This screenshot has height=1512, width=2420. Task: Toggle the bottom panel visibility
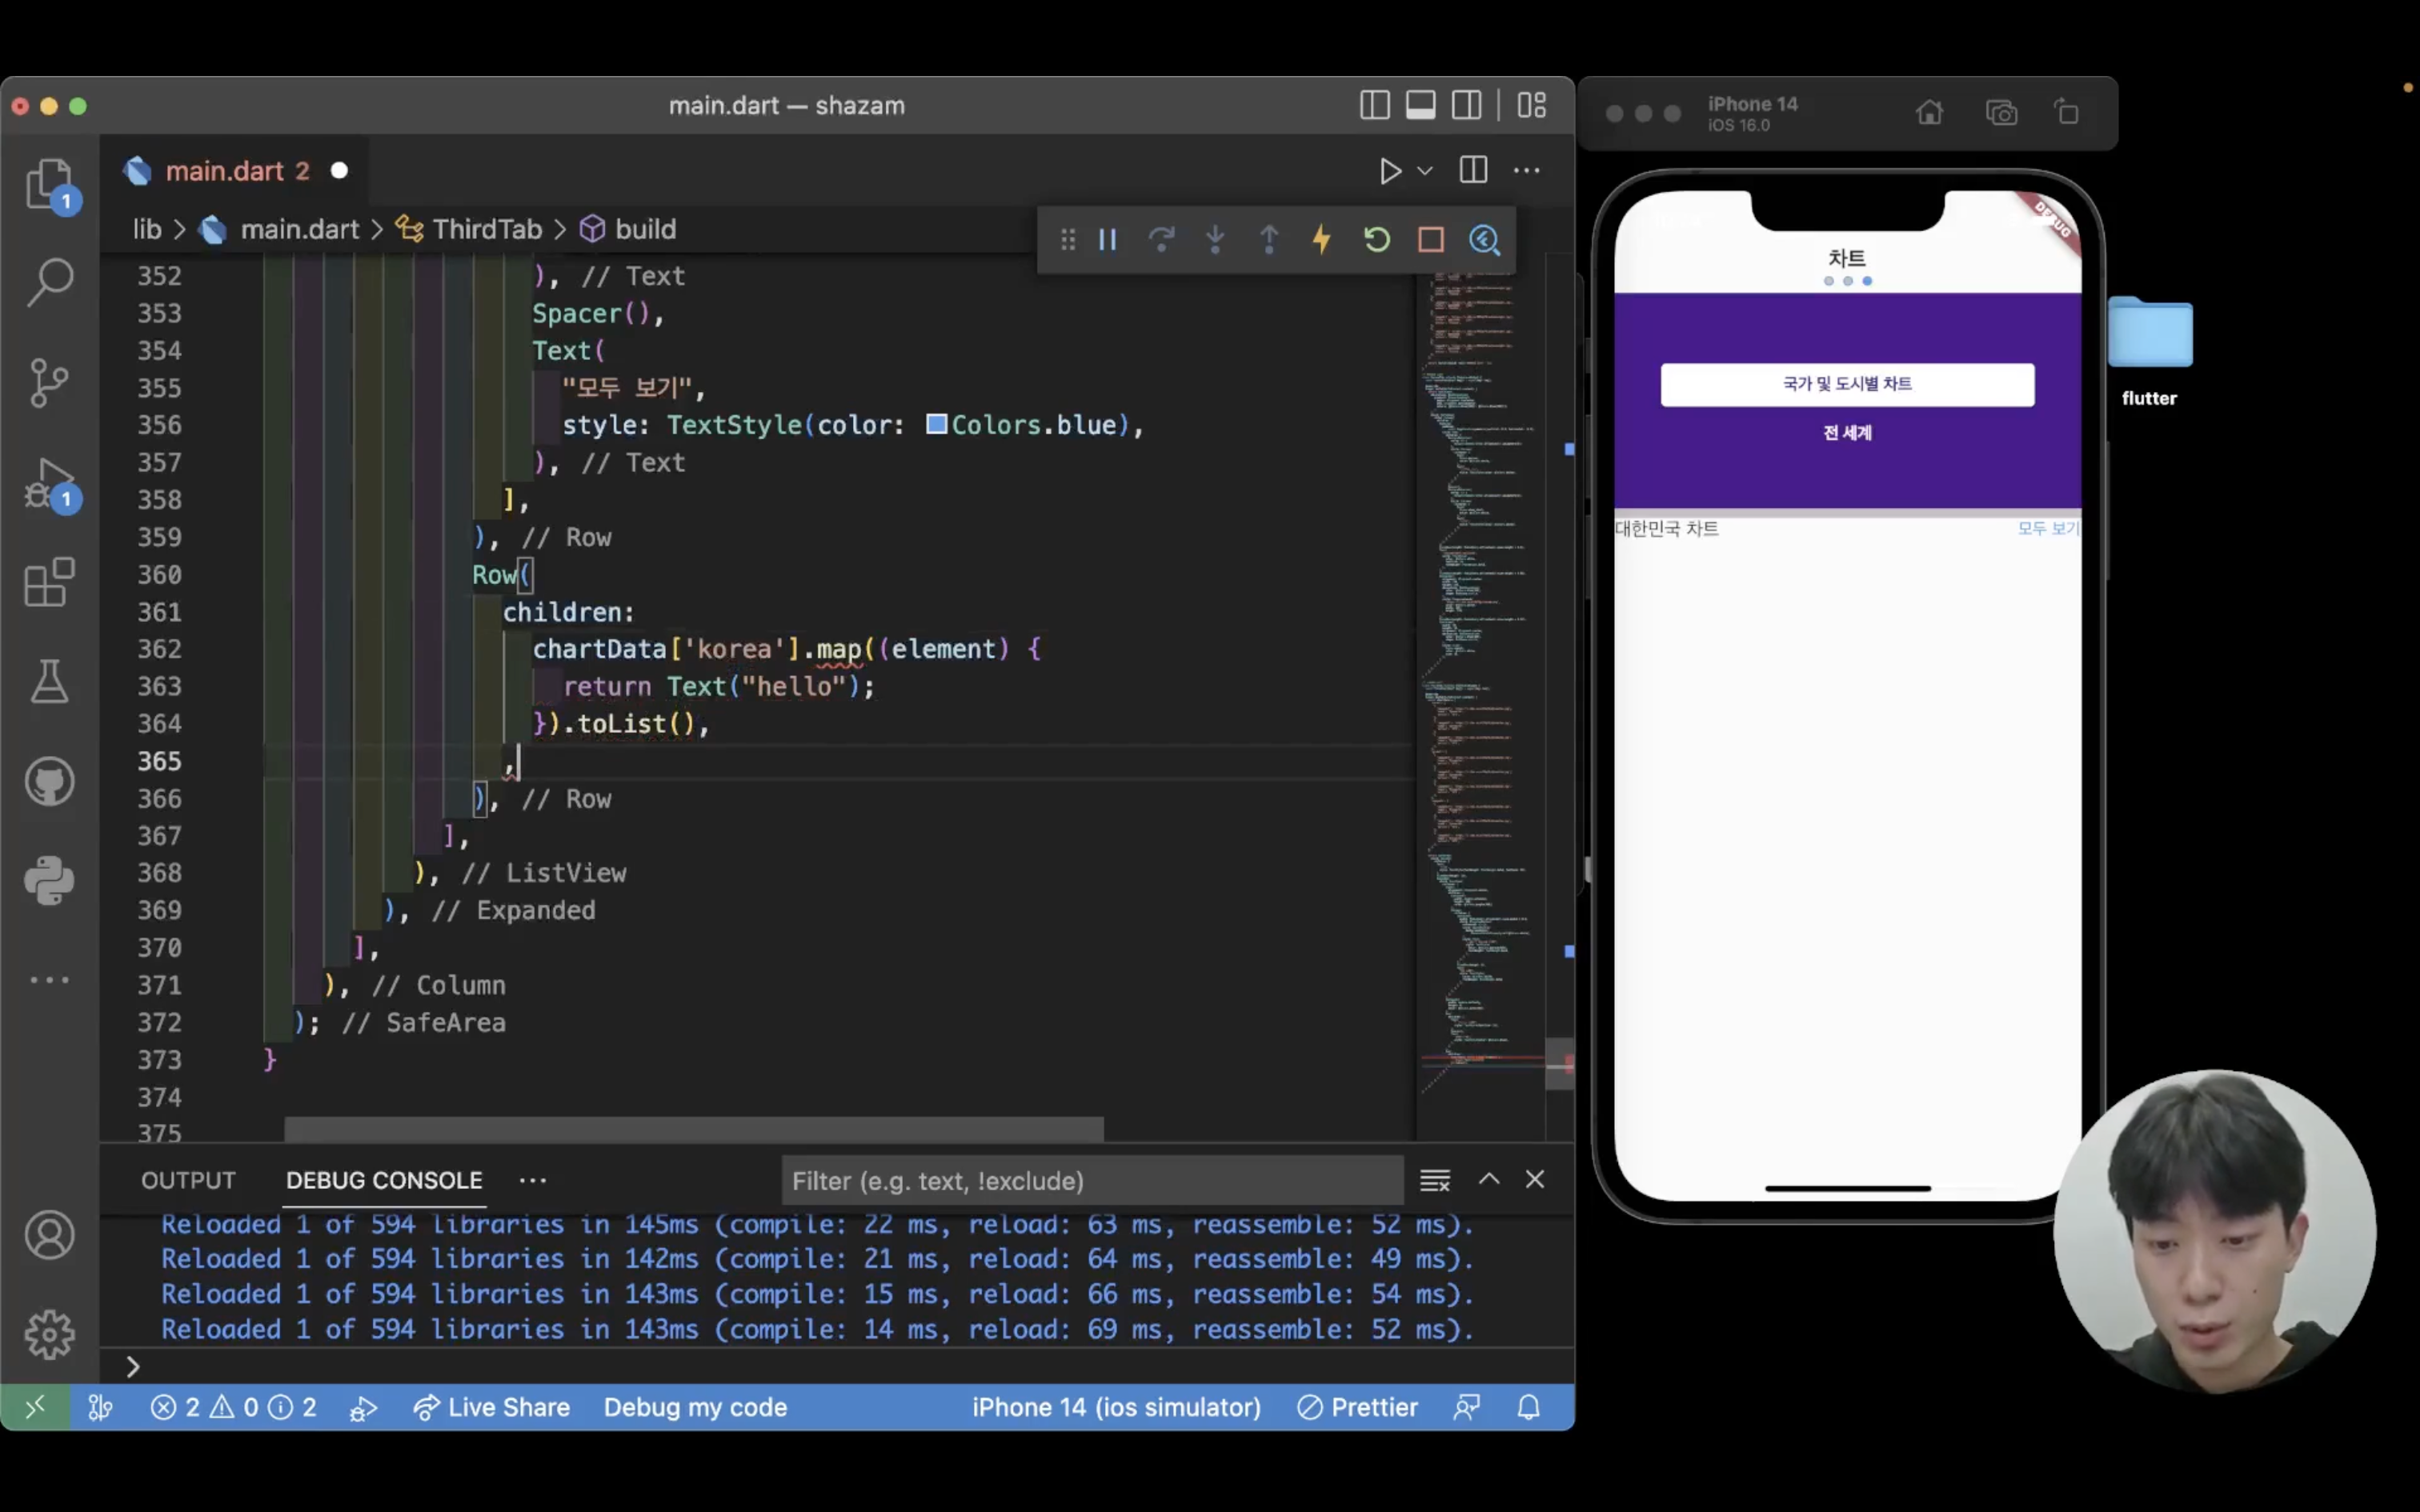(x=1421, y=105)
